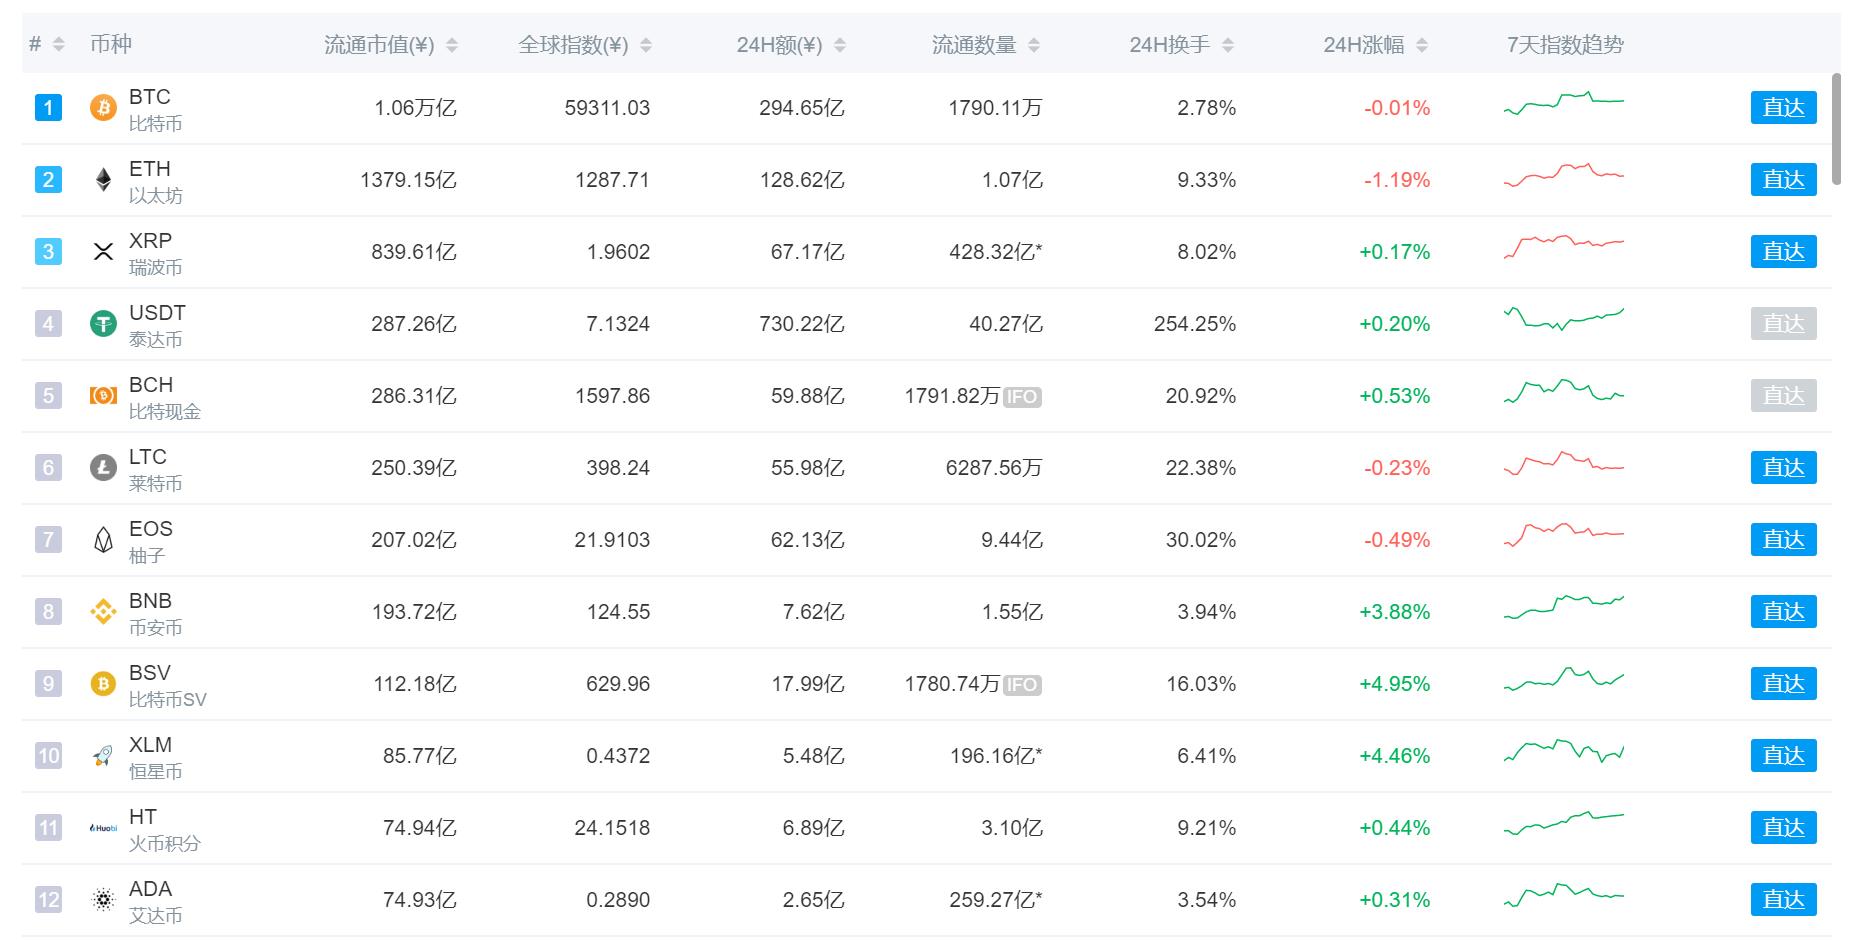Viewport: 1854px width, 941px height.
Task: Click 直达 button for XRP
Action: tap(1783, 251)
